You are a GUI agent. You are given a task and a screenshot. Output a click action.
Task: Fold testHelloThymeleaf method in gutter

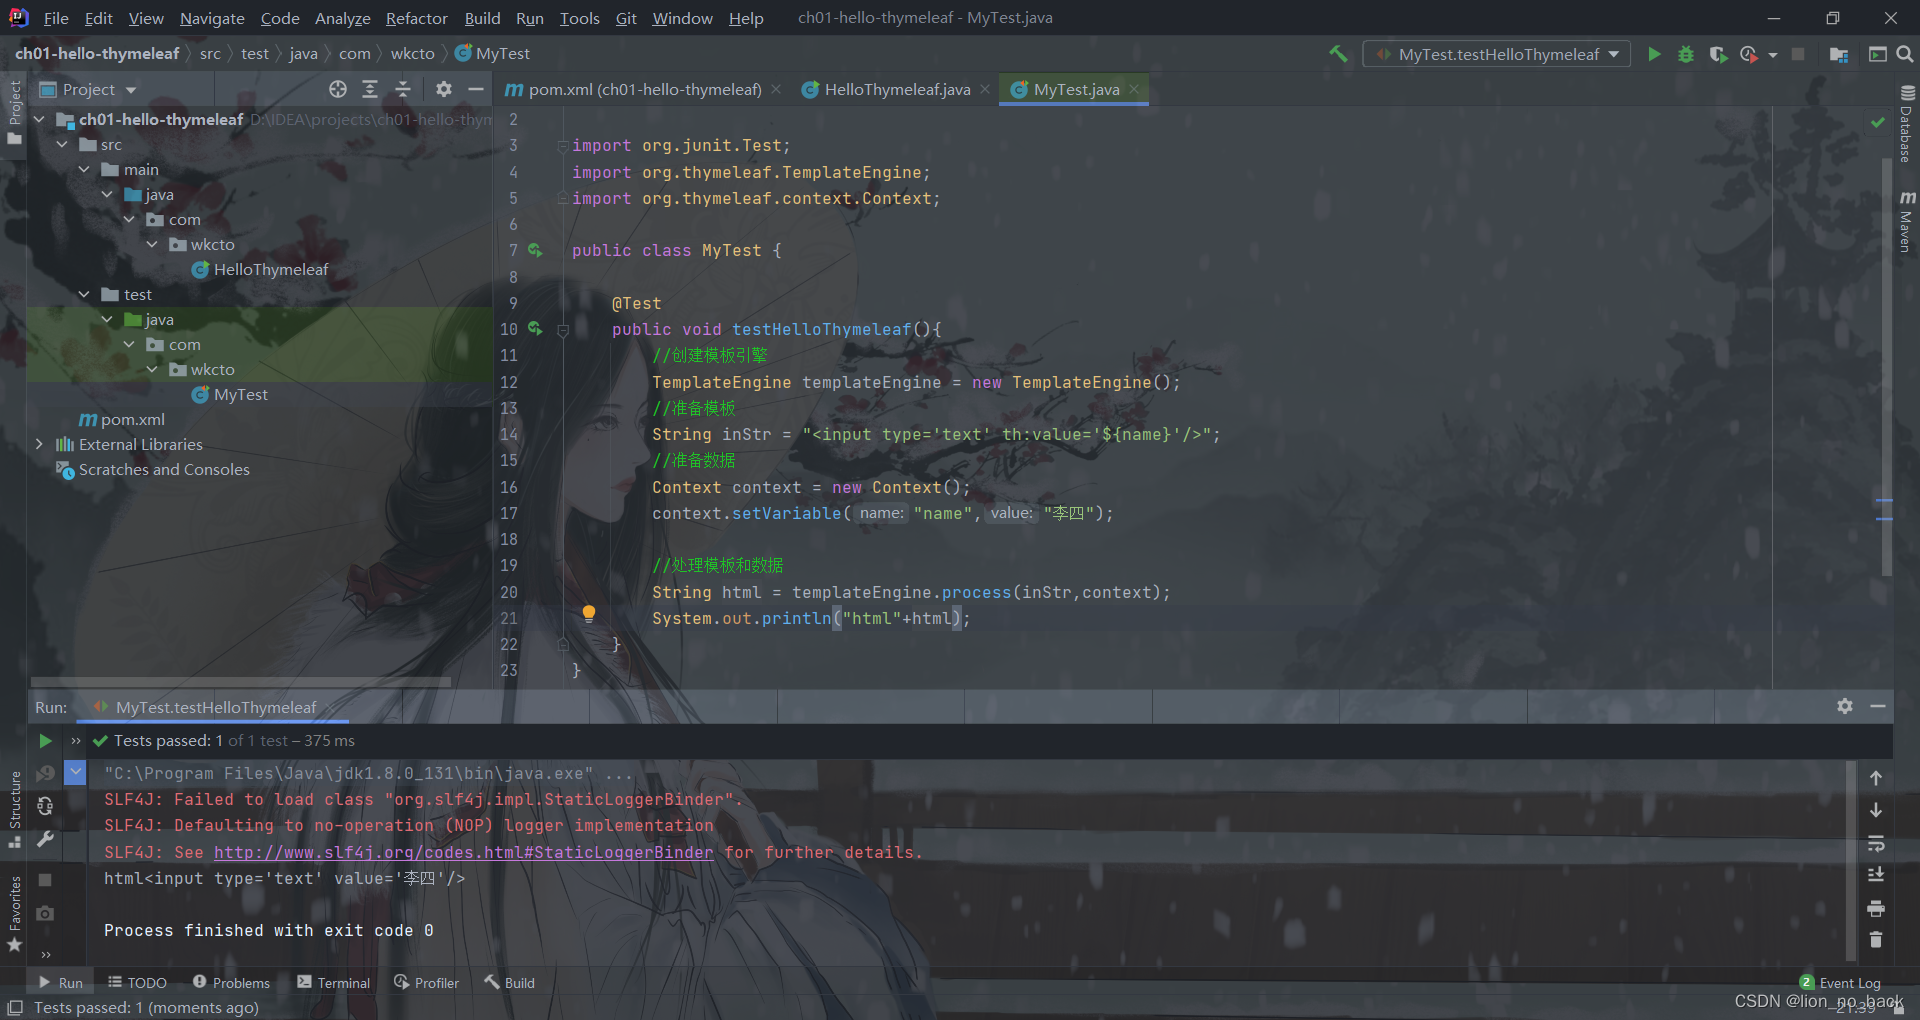563,330
